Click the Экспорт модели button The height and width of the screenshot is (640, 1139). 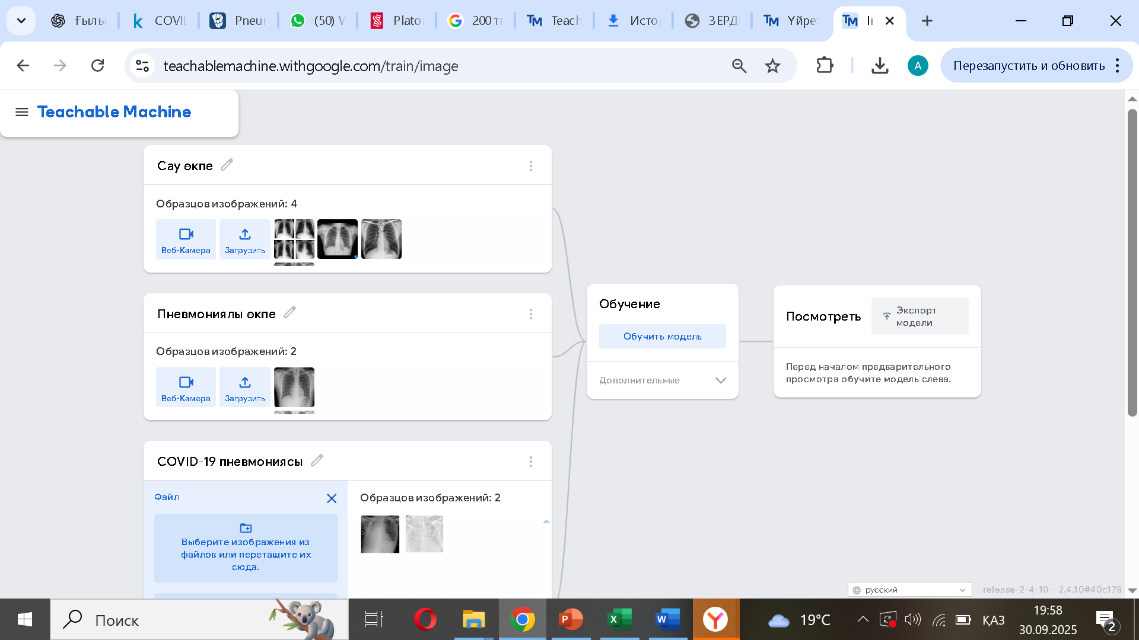920,316
